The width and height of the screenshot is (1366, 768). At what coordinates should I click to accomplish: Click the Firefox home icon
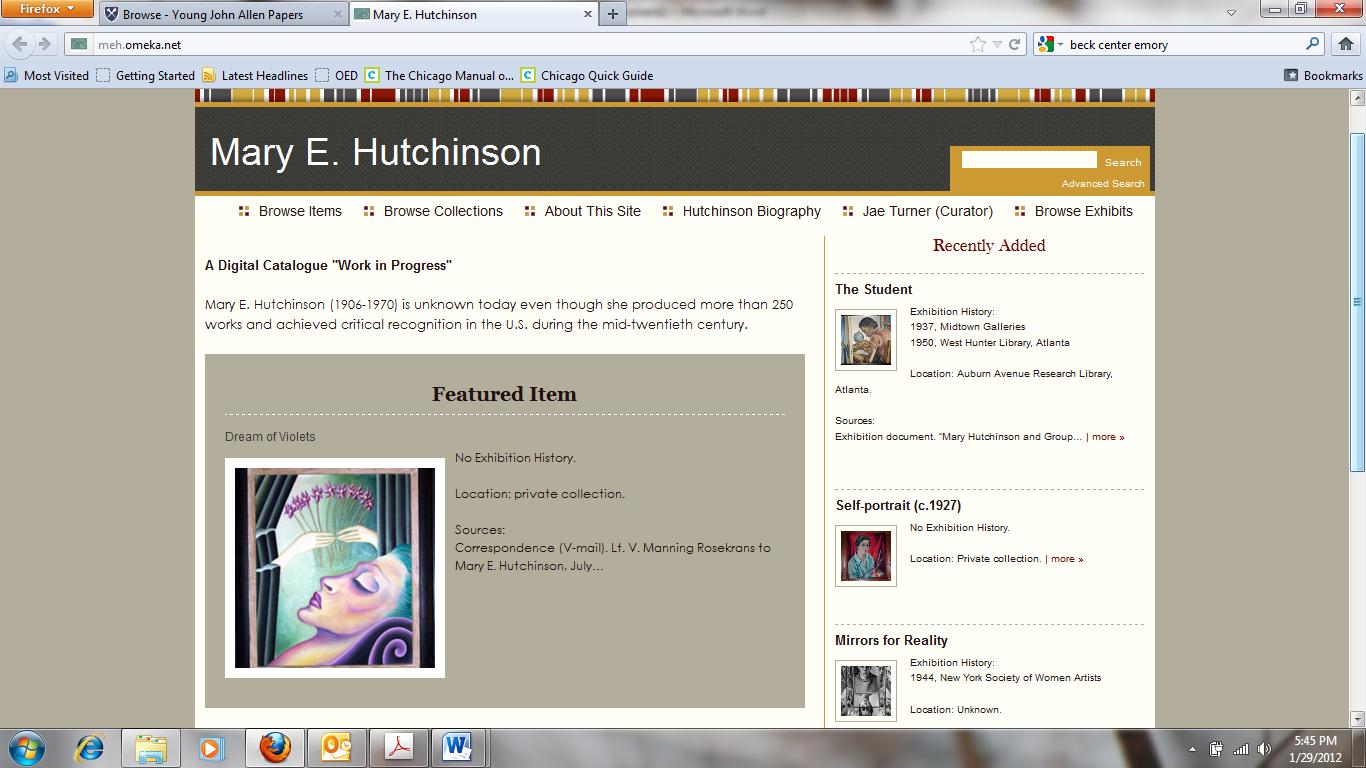1346,44
